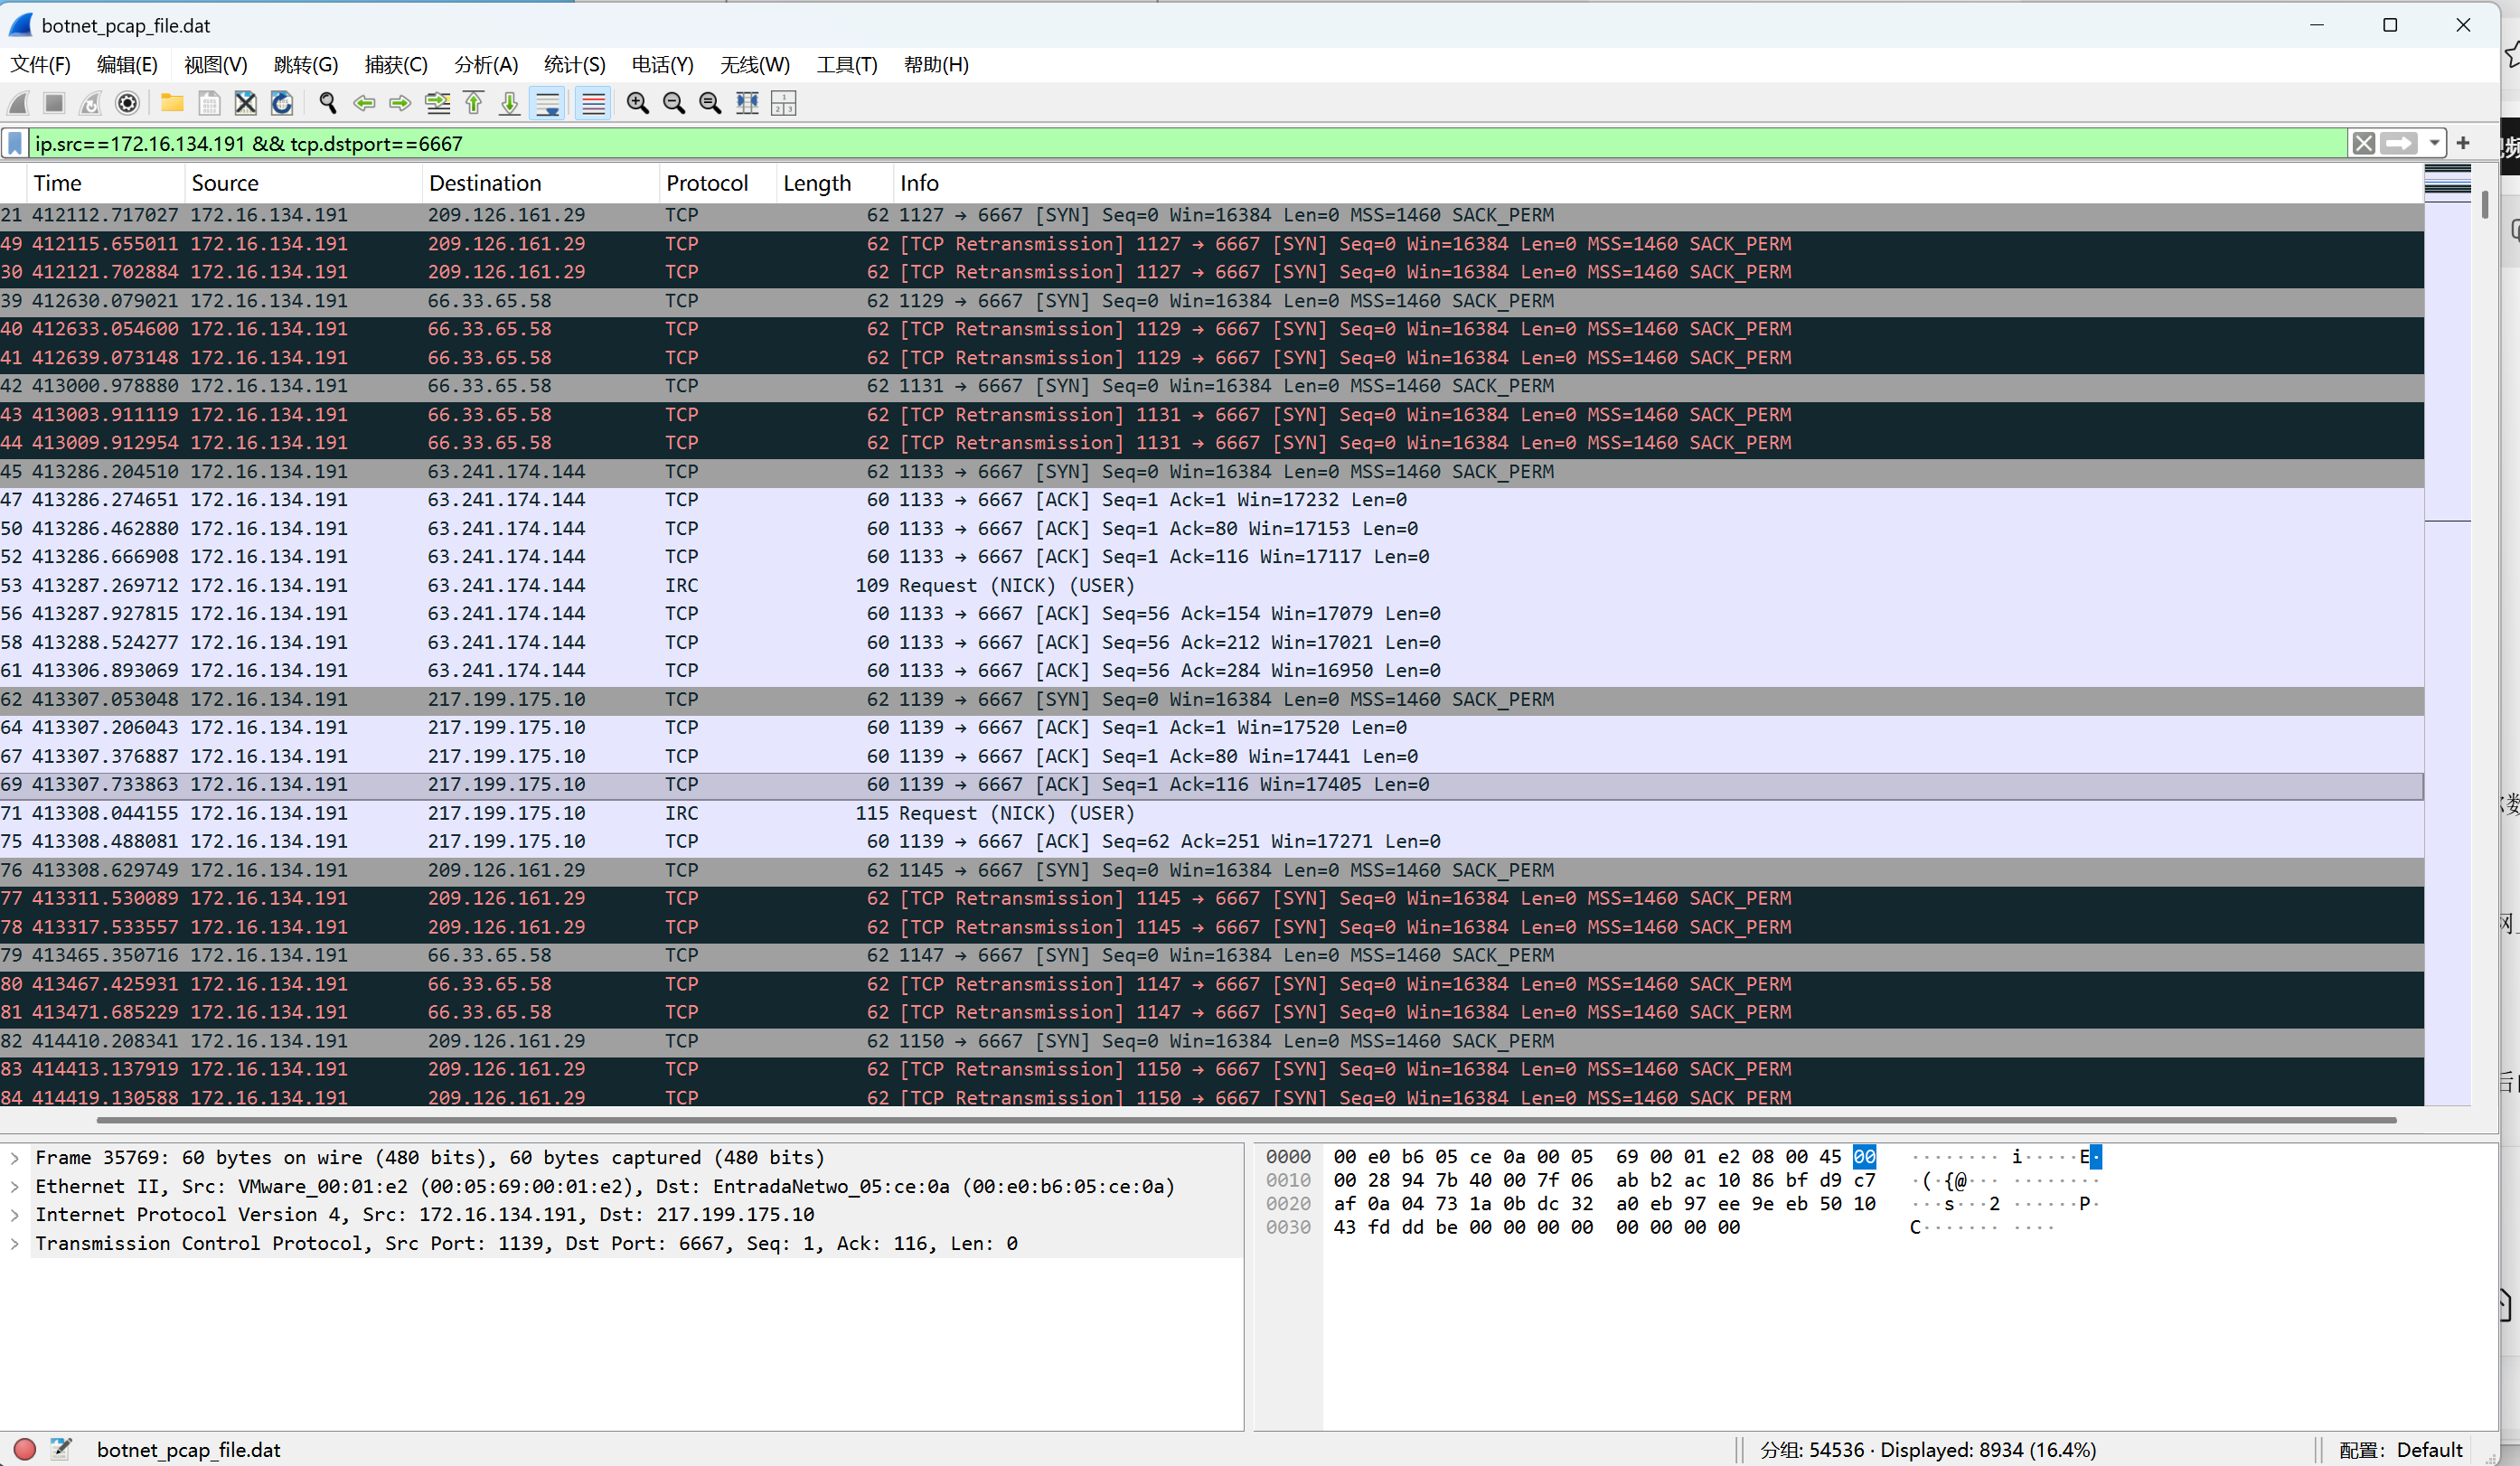Viewport: 2520px width, 1466px height.
Task: Clear the display filter with X button
Action: point(2363,144)
